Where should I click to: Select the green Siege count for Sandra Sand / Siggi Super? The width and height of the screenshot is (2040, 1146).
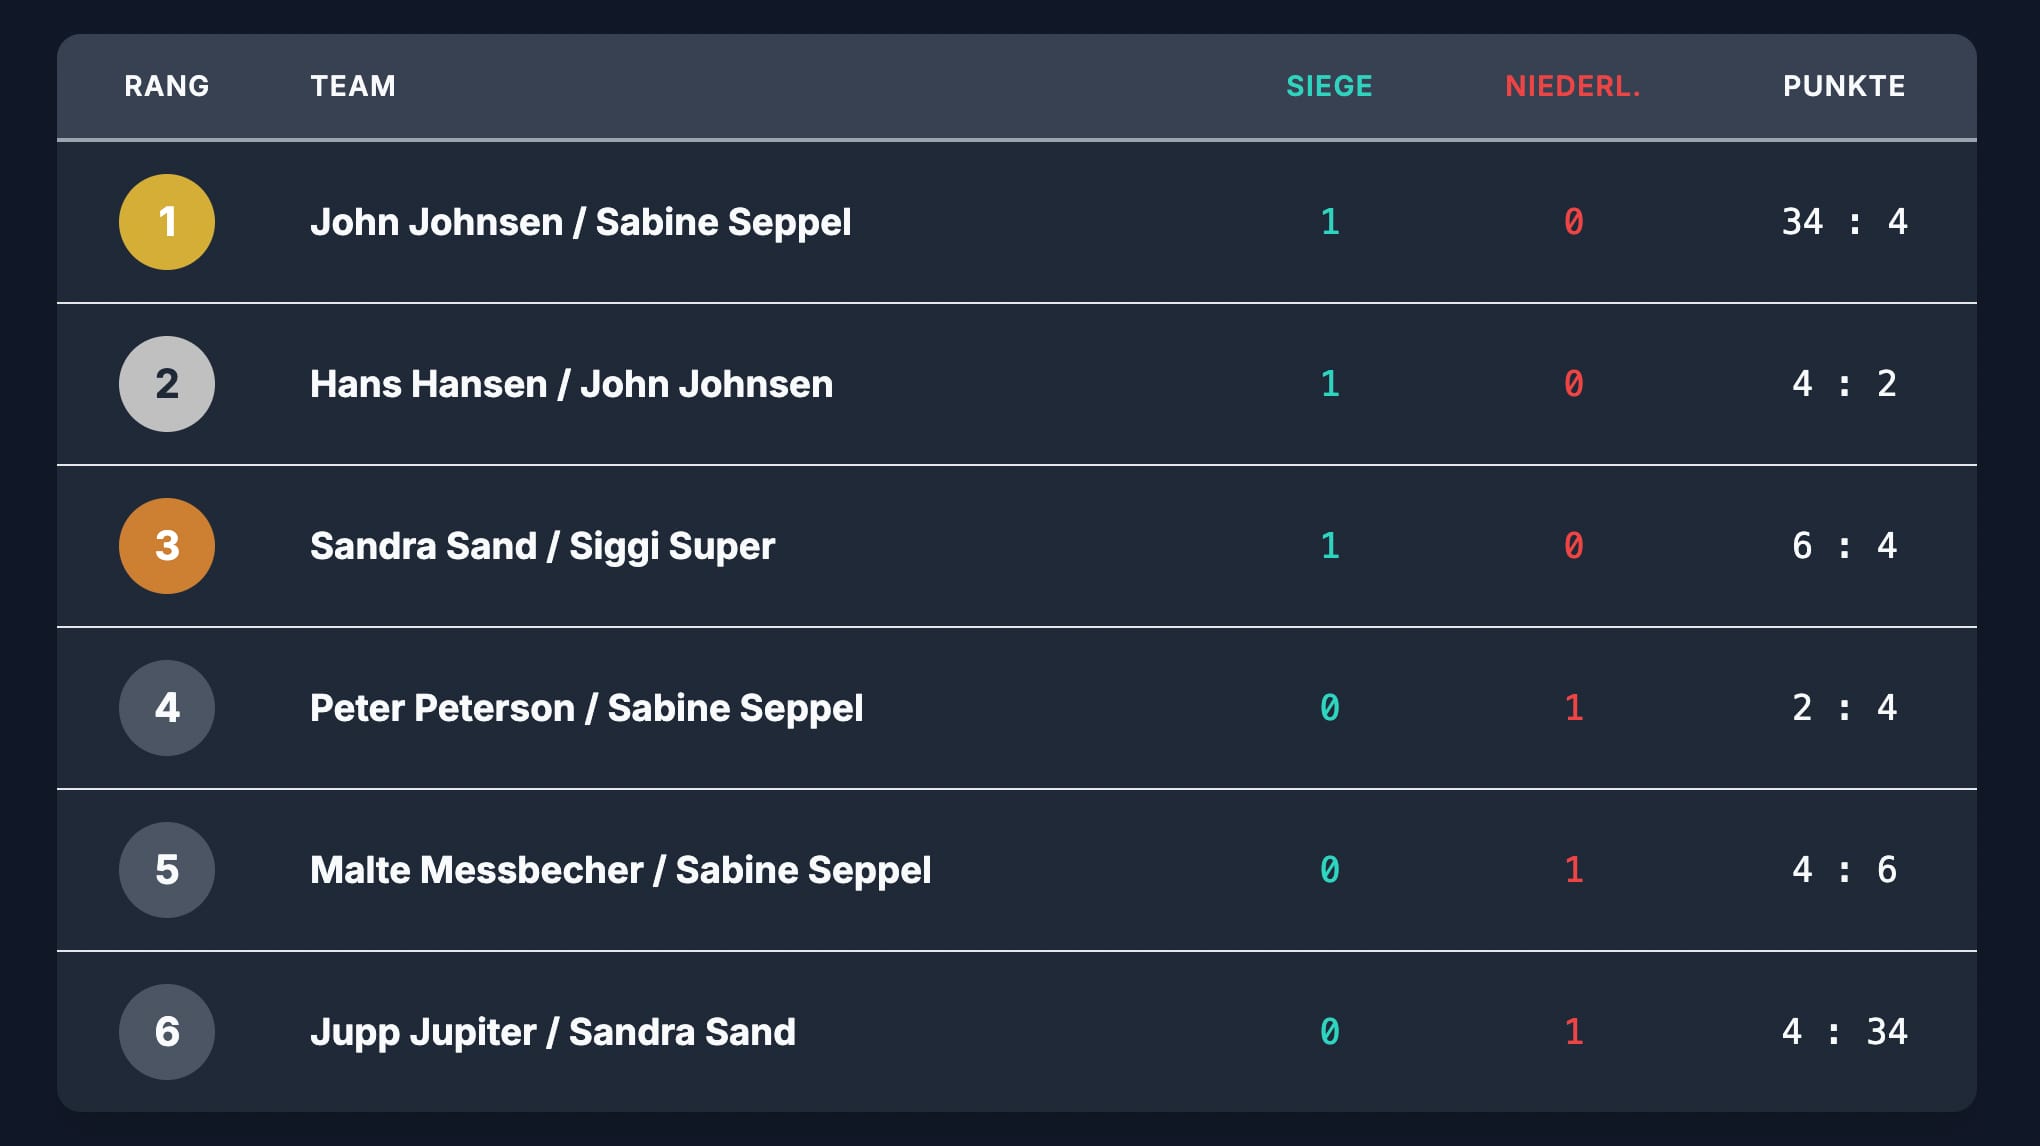[1329, 546]
